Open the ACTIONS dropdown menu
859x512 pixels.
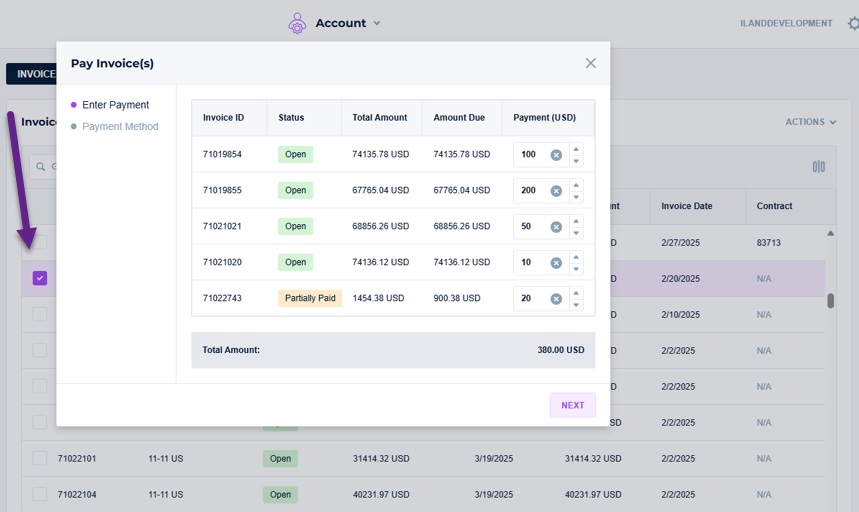coord(810,122)
